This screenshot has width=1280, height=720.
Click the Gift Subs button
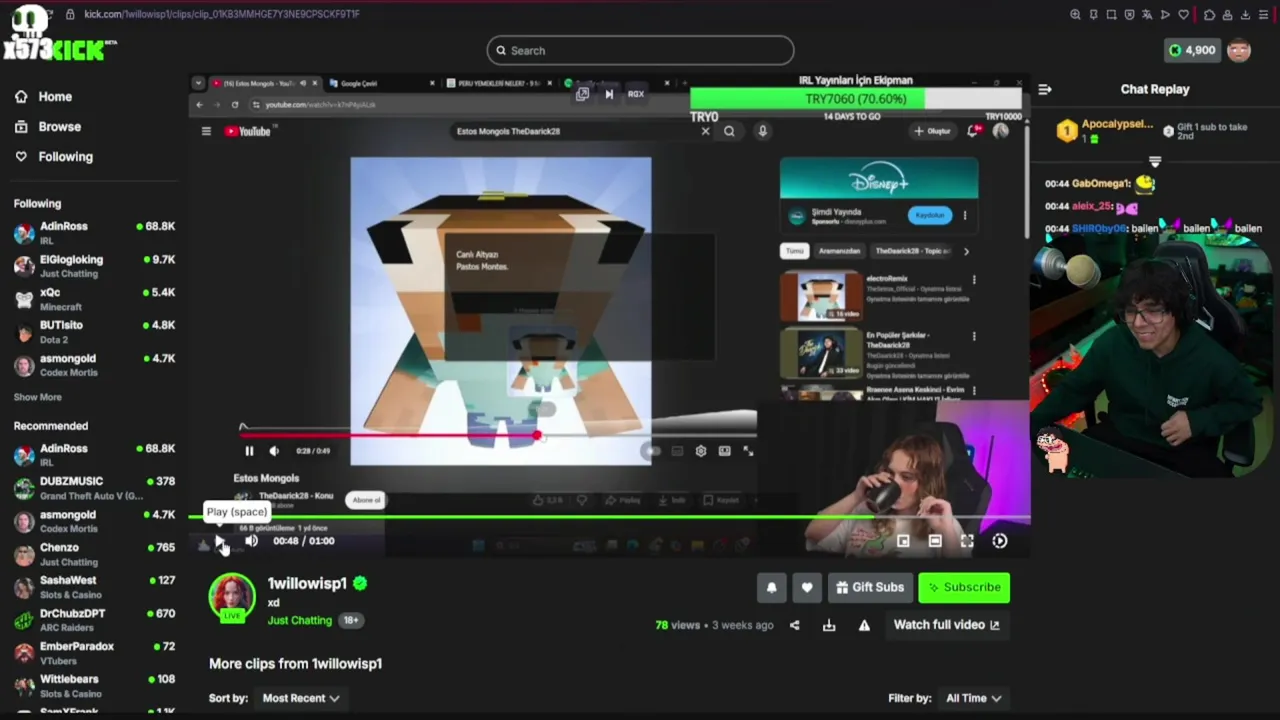[870, 588]
